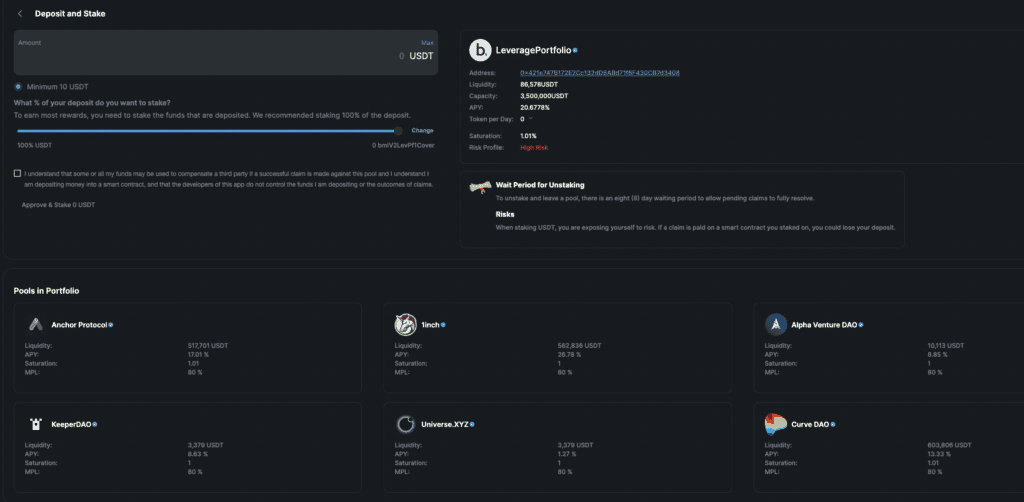Screen dimensions: 1024x502
Task: Click the Anchor Protocol pool icon
Action: click(35, 325)
